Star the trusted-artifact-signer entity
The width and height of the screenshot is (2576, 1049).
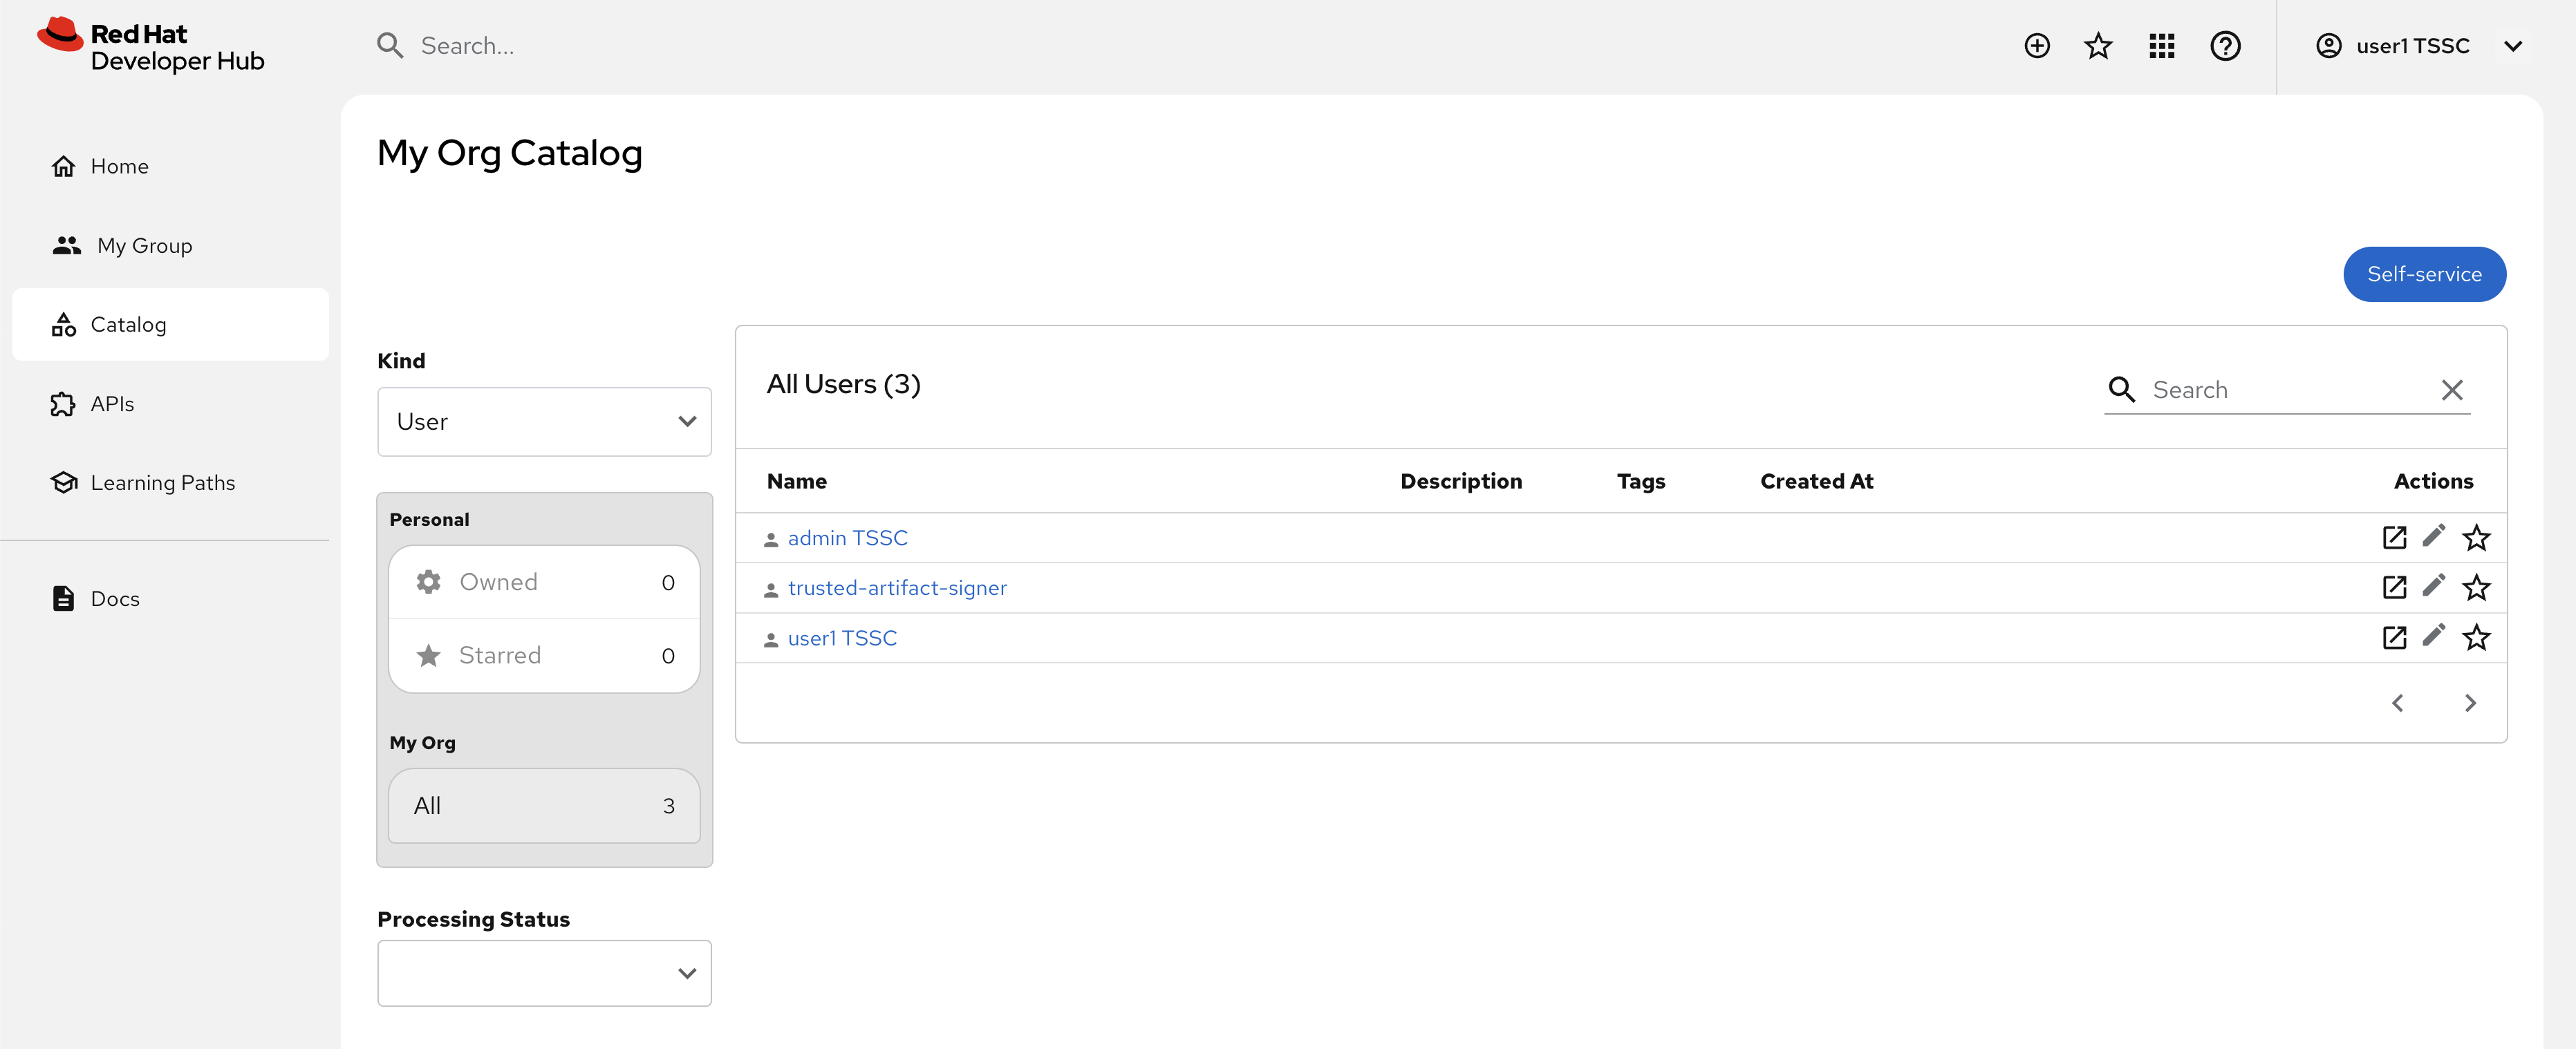point(2477,587)
